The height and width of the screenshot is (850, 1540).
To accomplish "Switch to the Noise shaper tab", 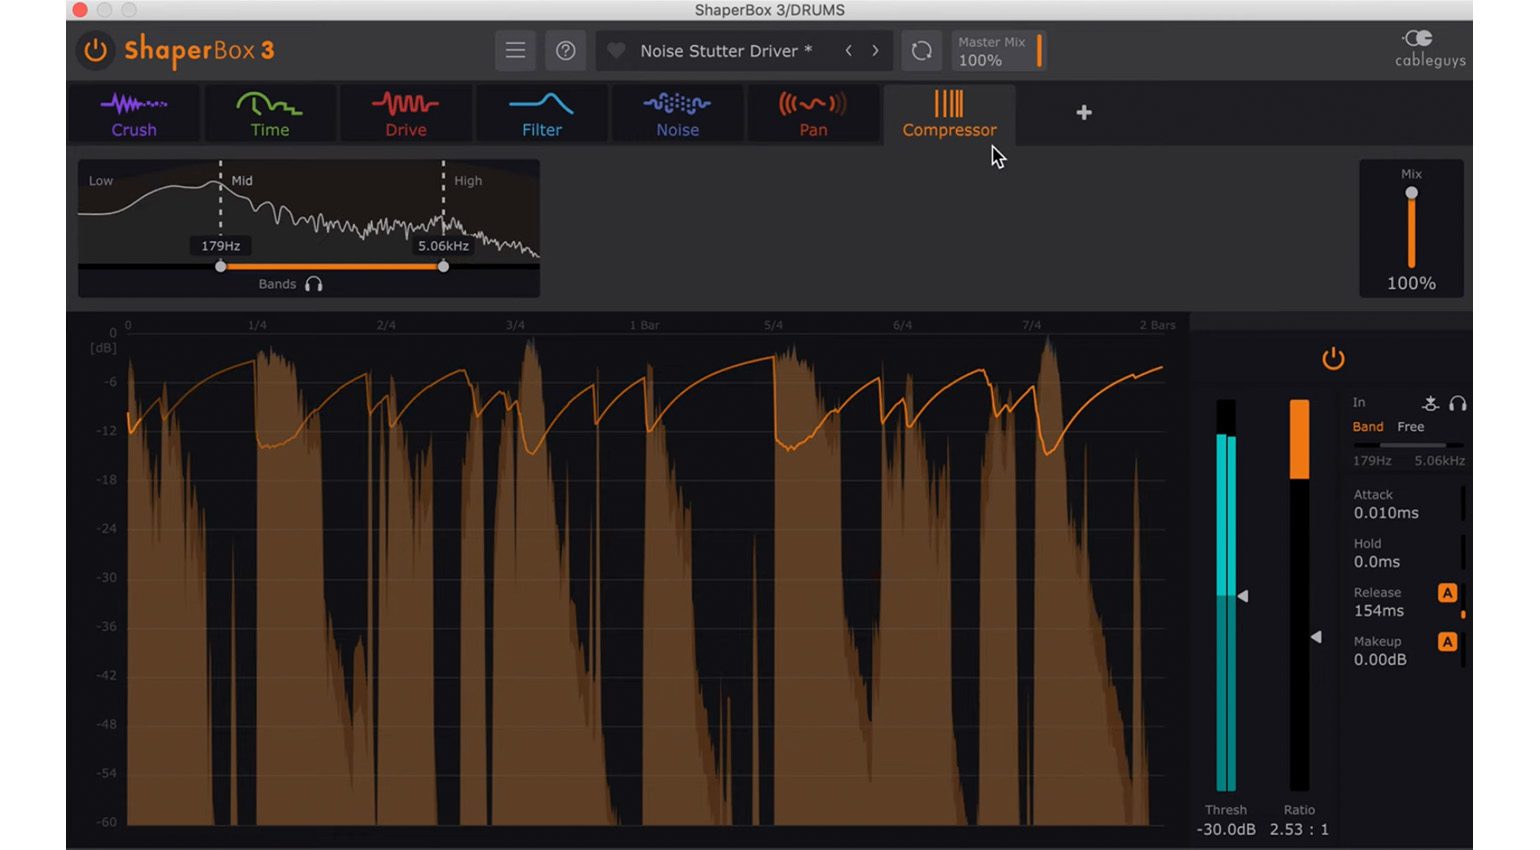I will [678, 114].
